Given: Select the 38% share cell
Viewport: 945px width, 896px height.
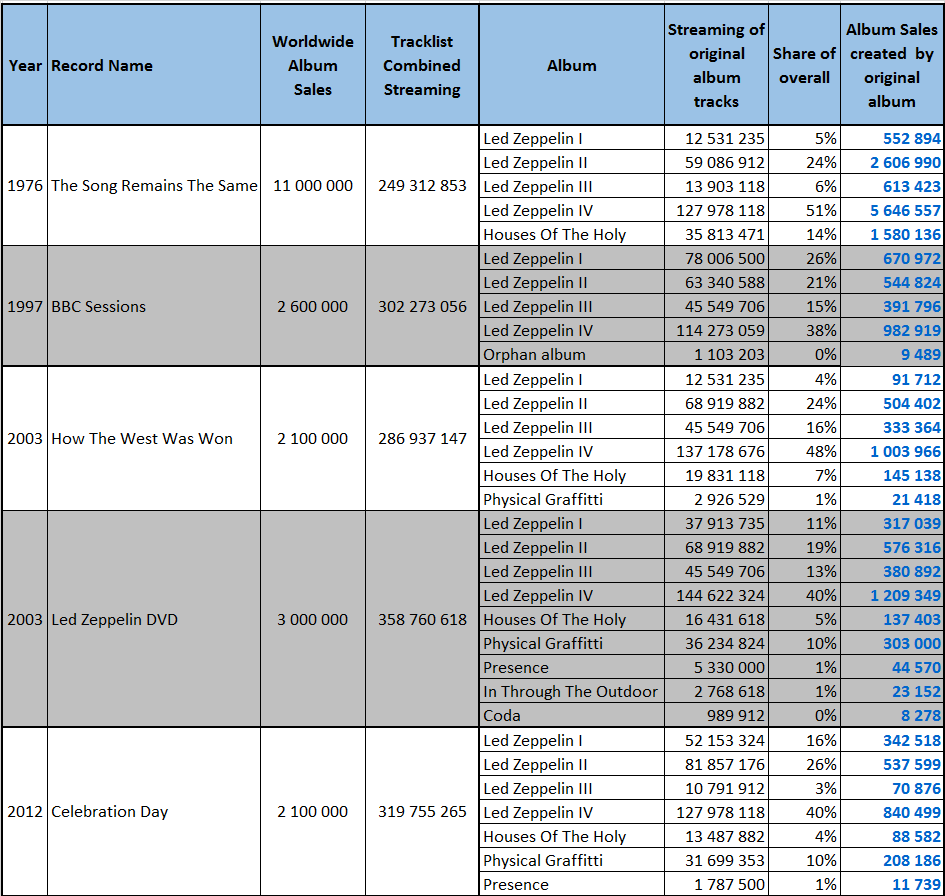Looking at the screenshot, I should 804,330.
